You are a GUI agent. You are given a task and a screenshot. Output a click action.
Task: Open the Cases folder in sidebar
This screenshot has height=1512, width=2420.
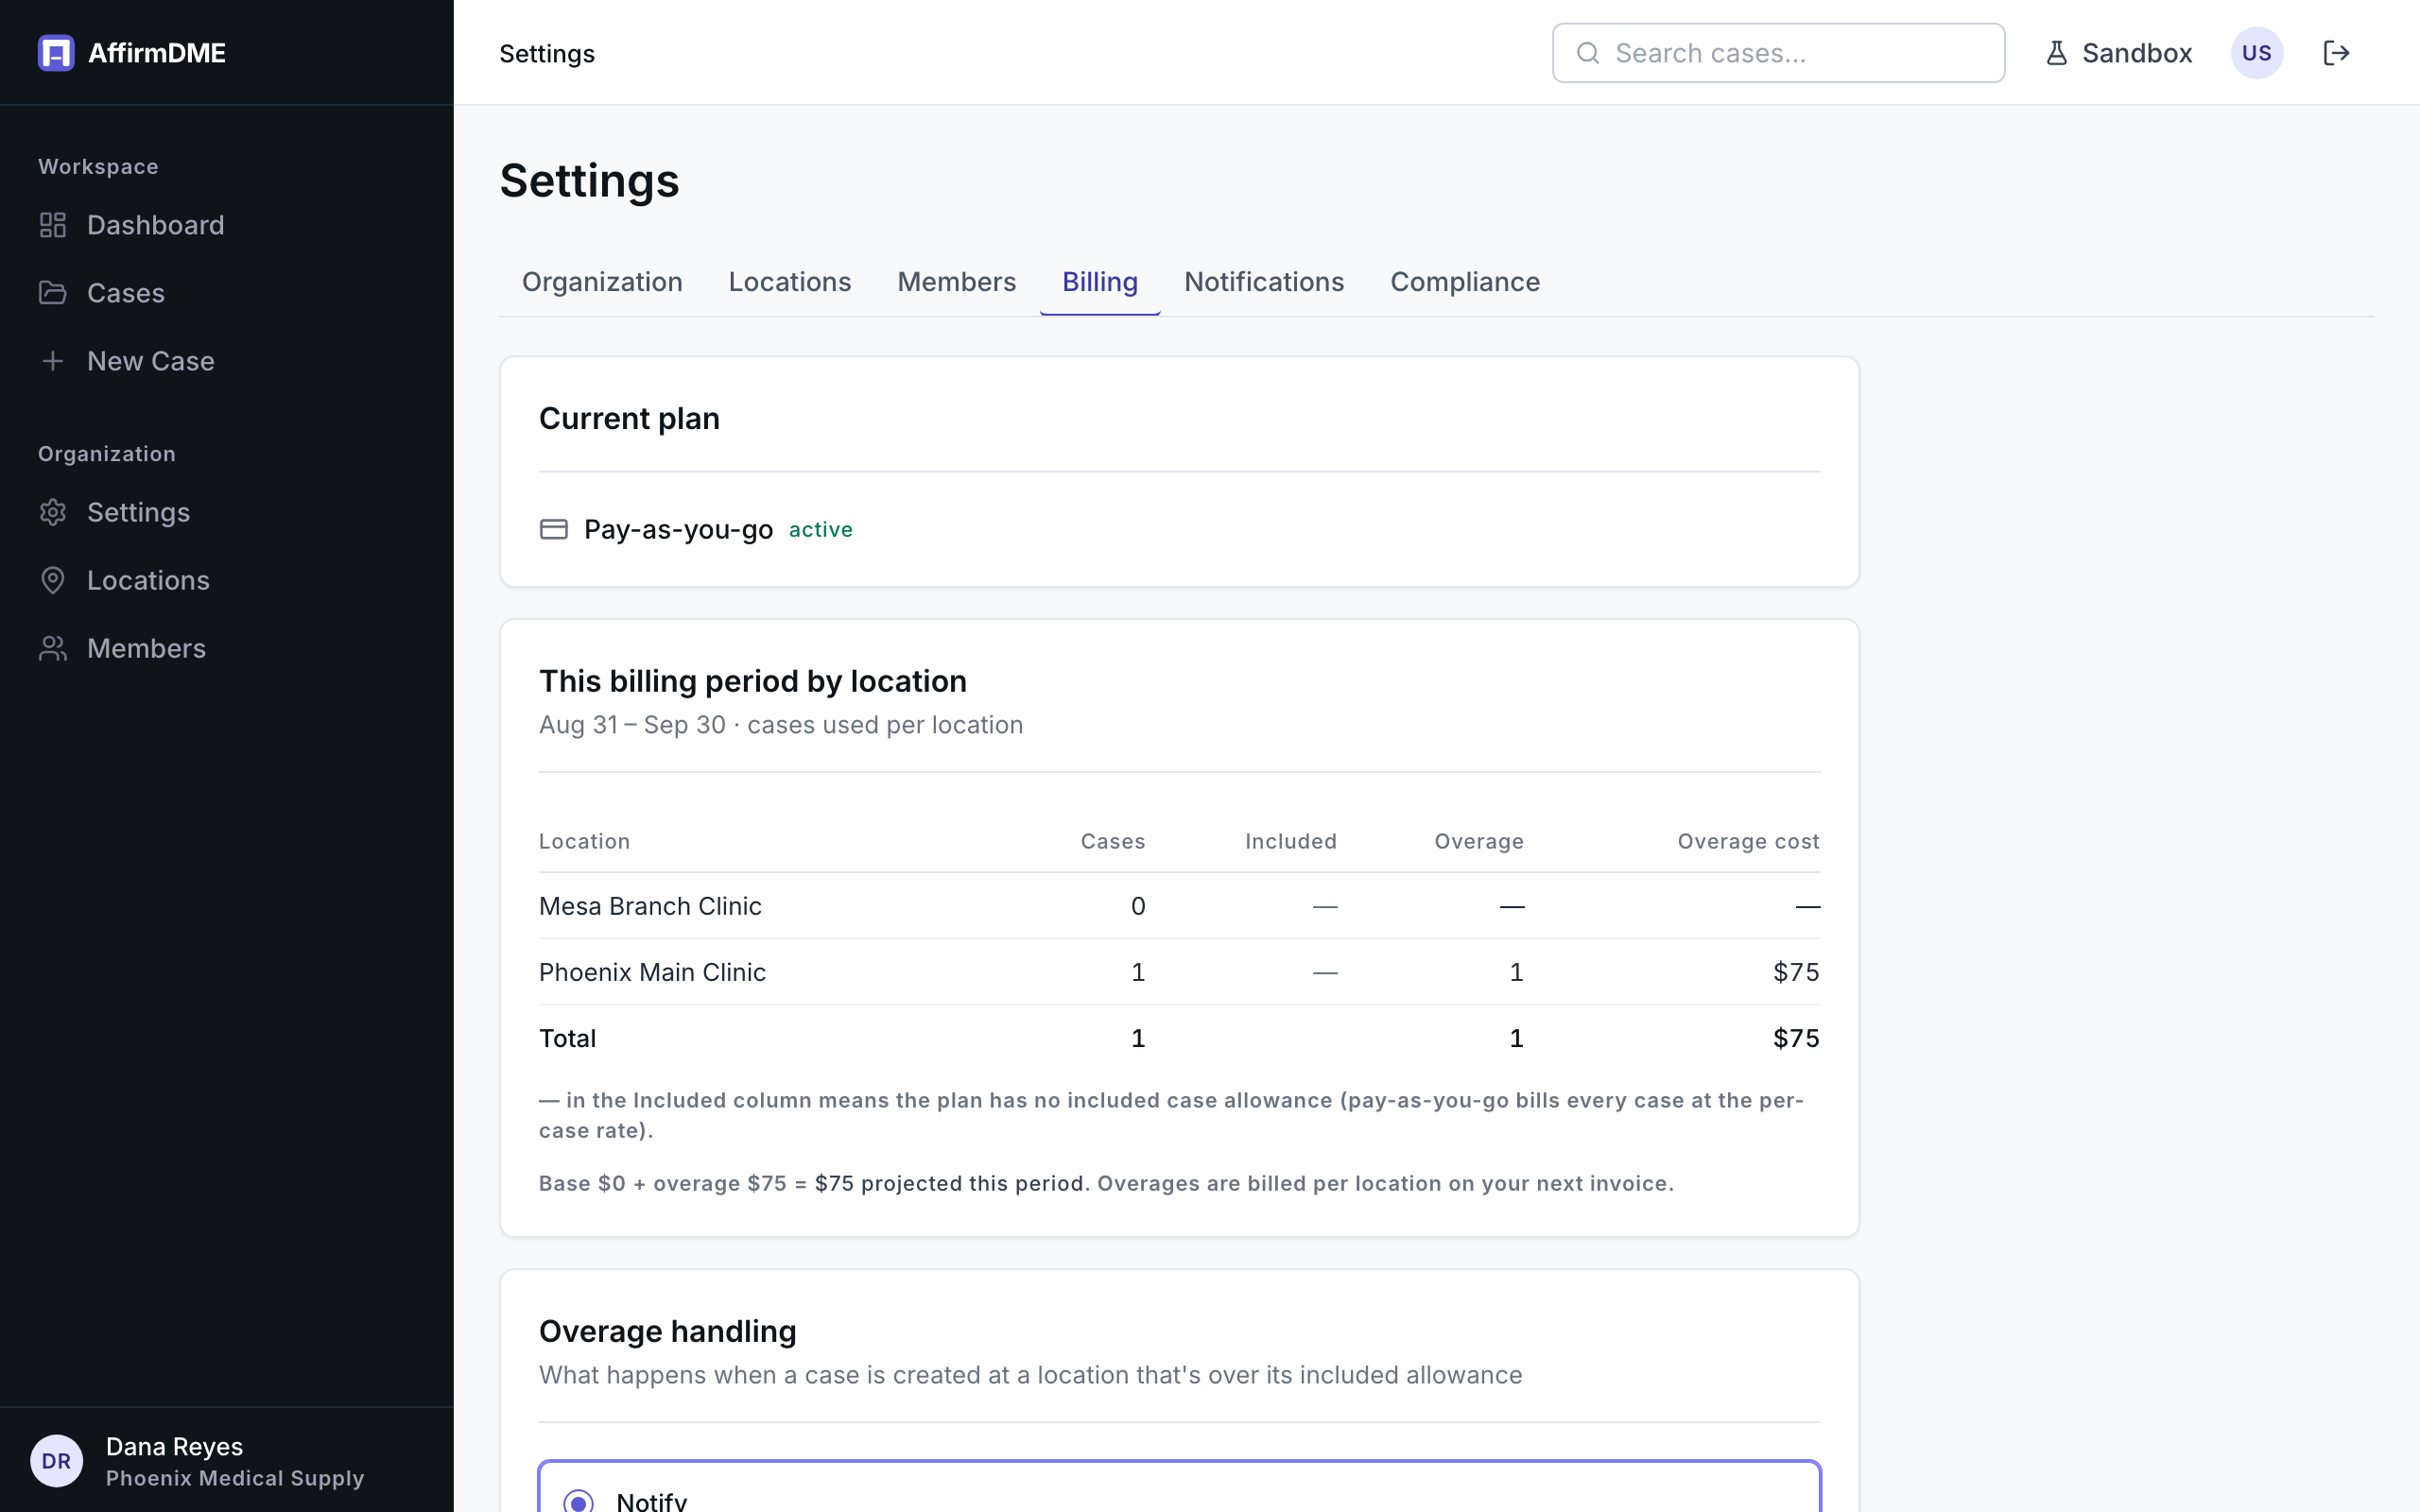pos(101,293)
